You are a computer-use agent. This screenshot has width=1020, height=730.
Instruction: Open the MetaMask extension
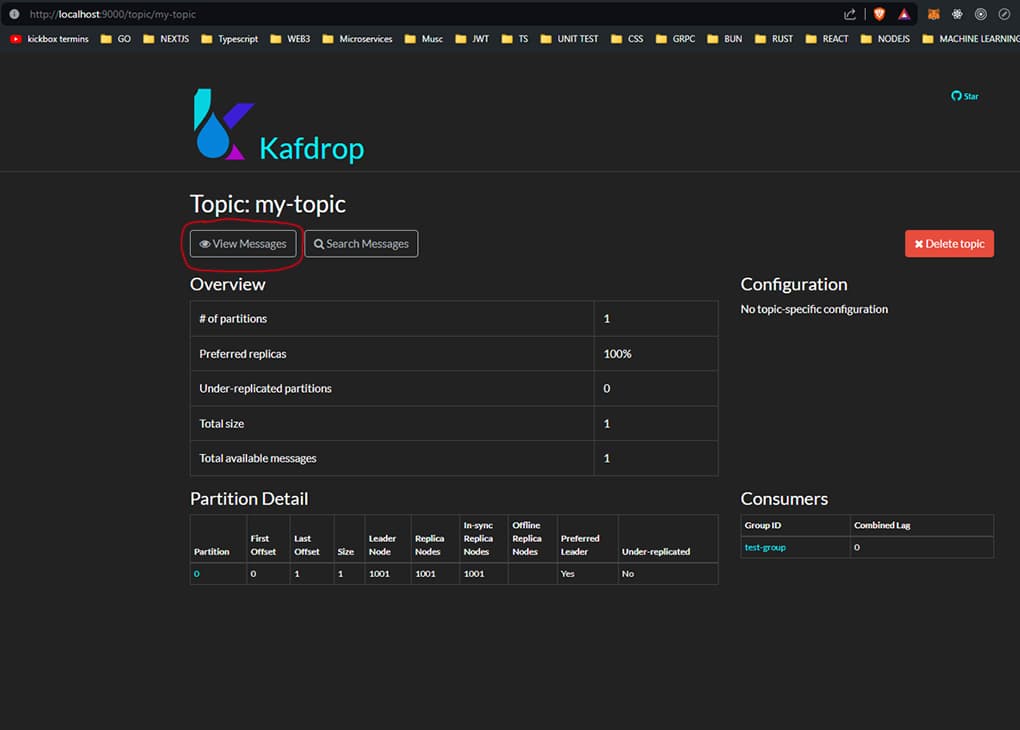coord(936,14)
